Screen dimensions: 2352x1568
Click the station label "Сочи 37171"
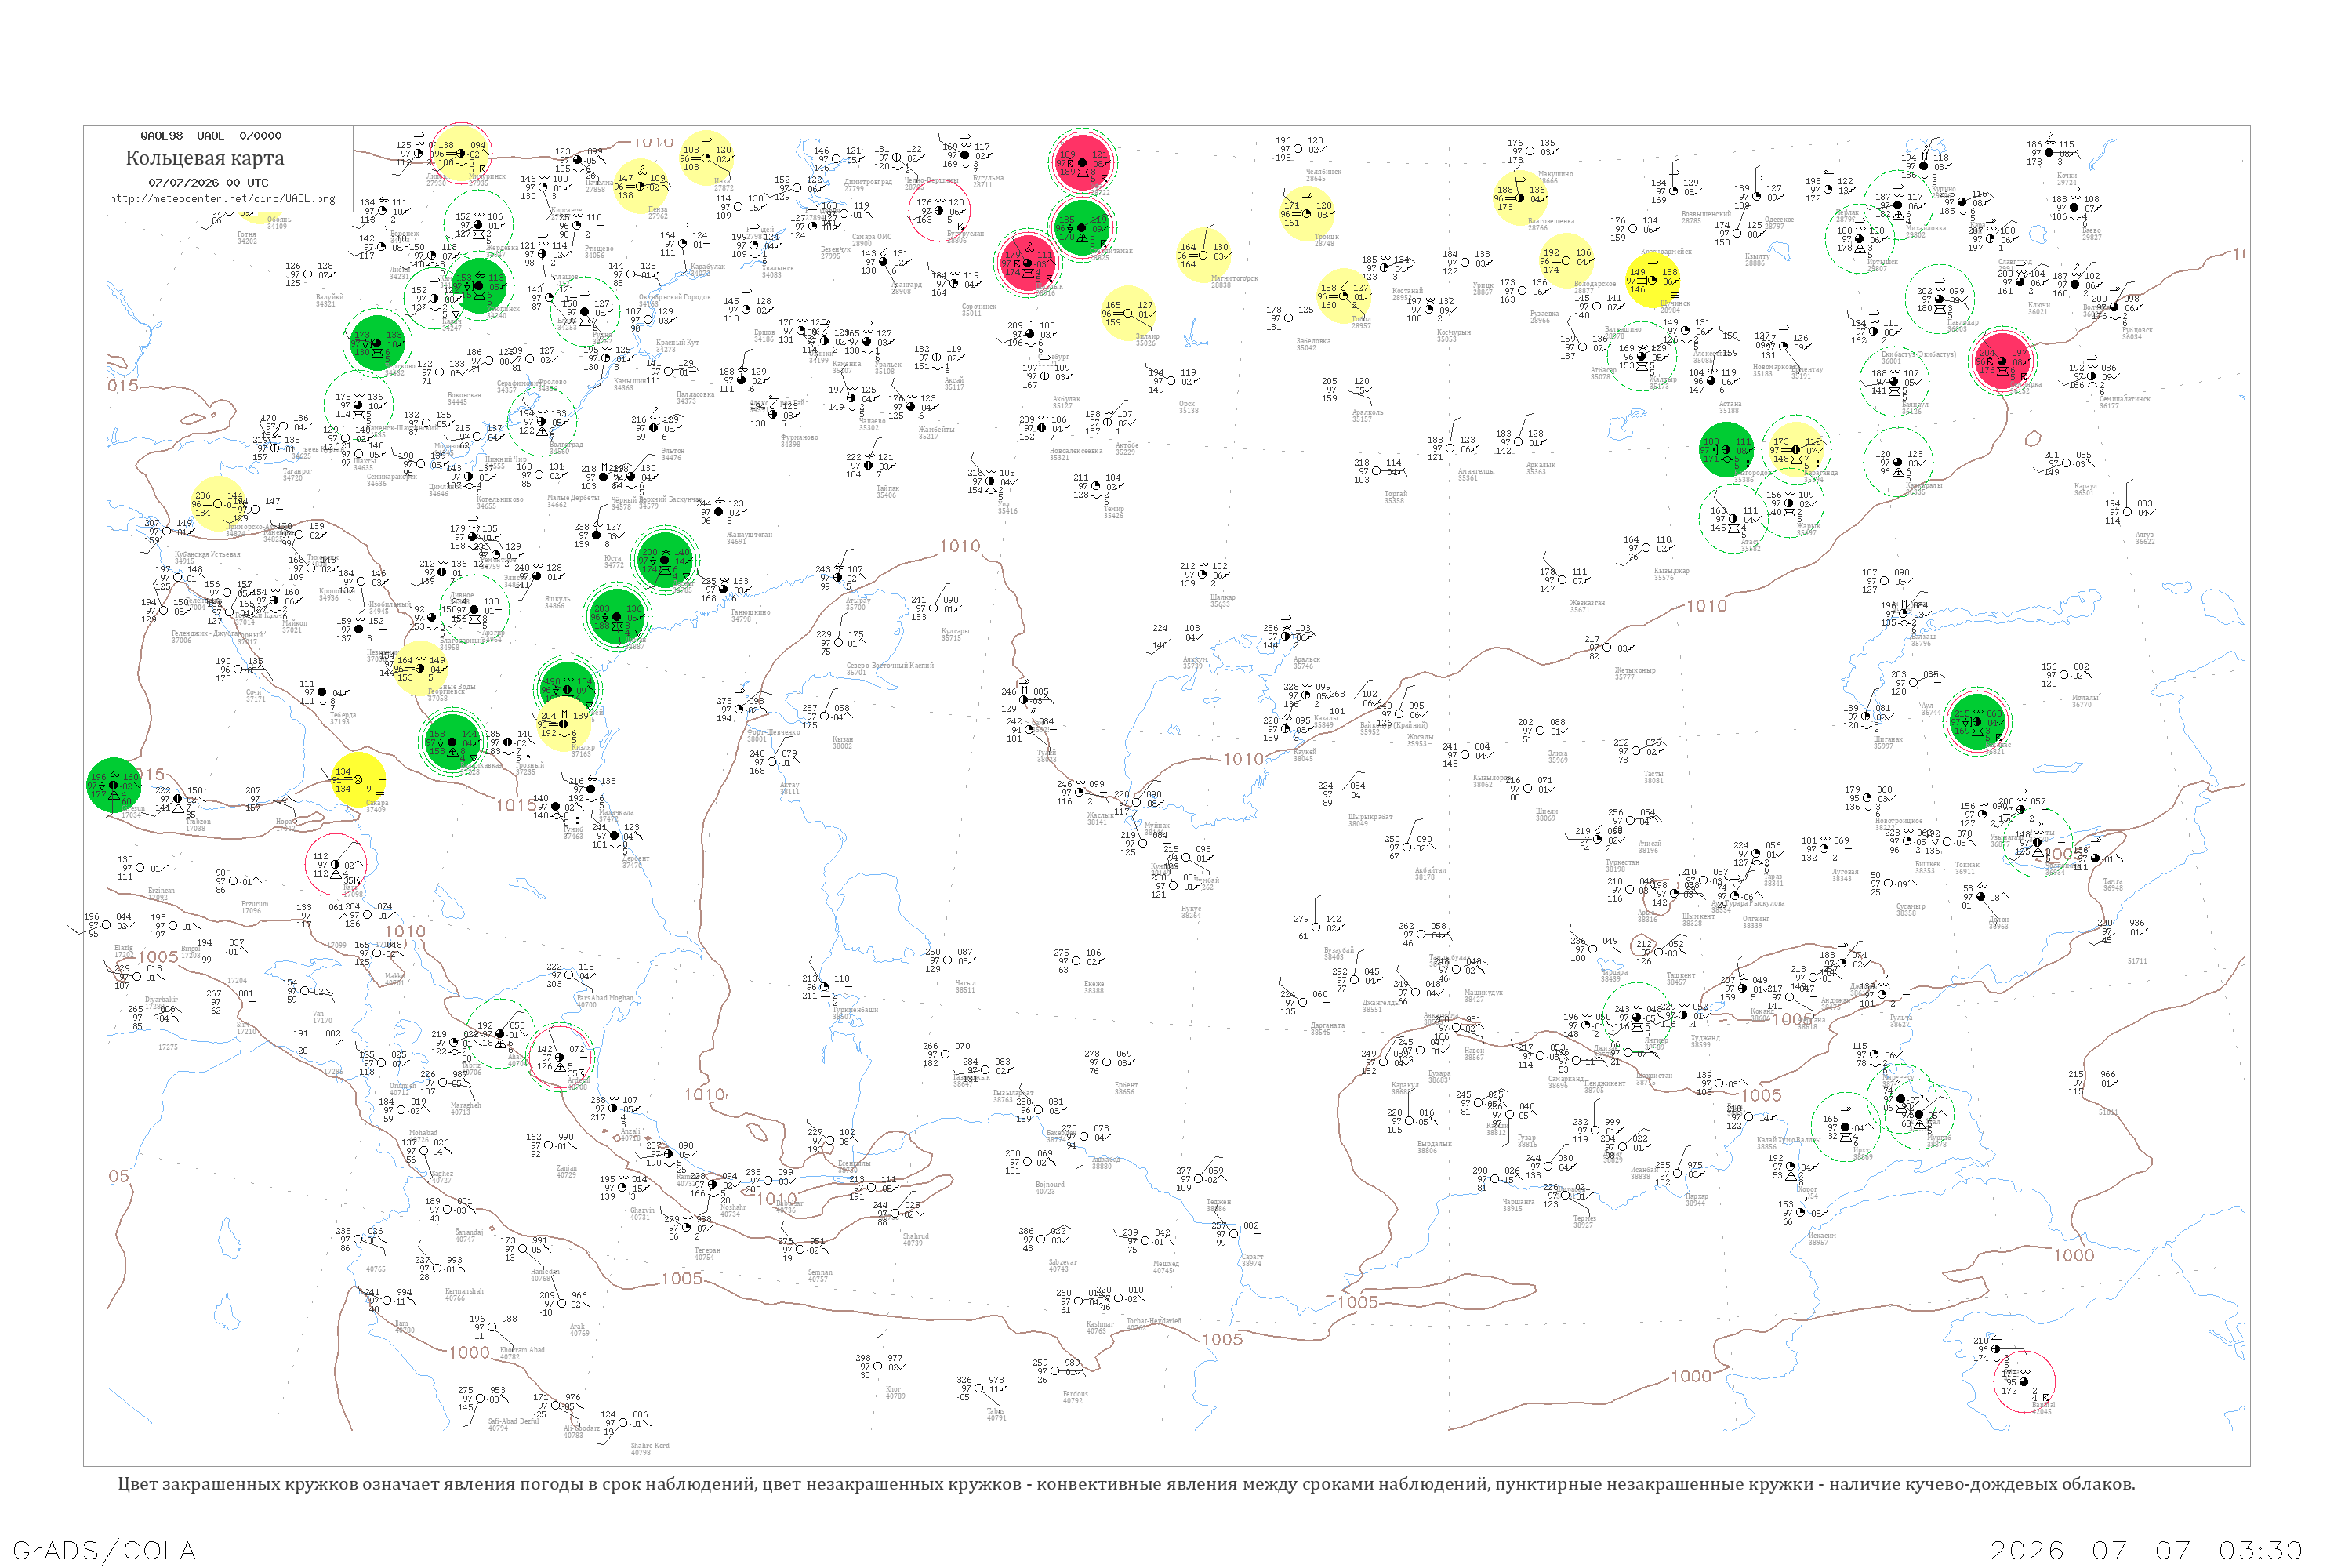[256, 695]
